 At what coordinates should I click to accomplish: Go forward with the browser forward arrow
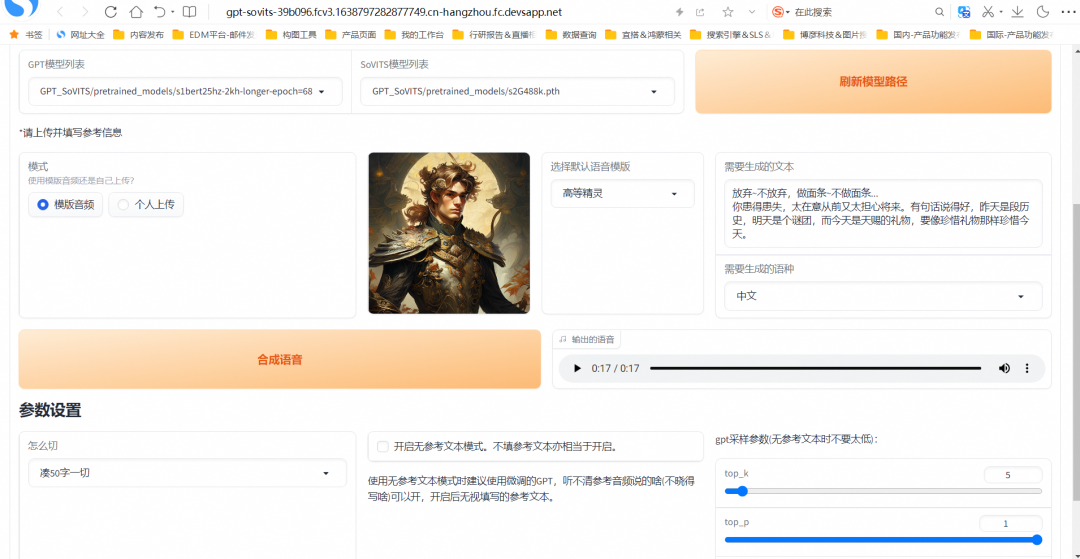[x=85, y=12]
